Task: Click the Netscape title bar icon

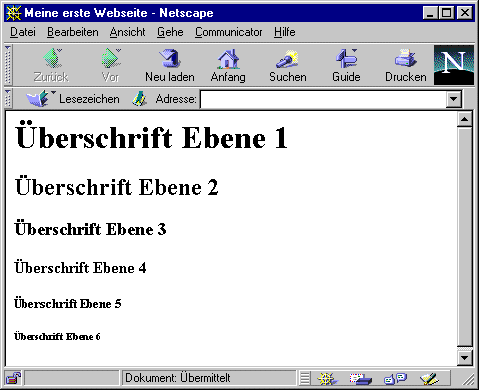Action: click(x=13, y=13)
